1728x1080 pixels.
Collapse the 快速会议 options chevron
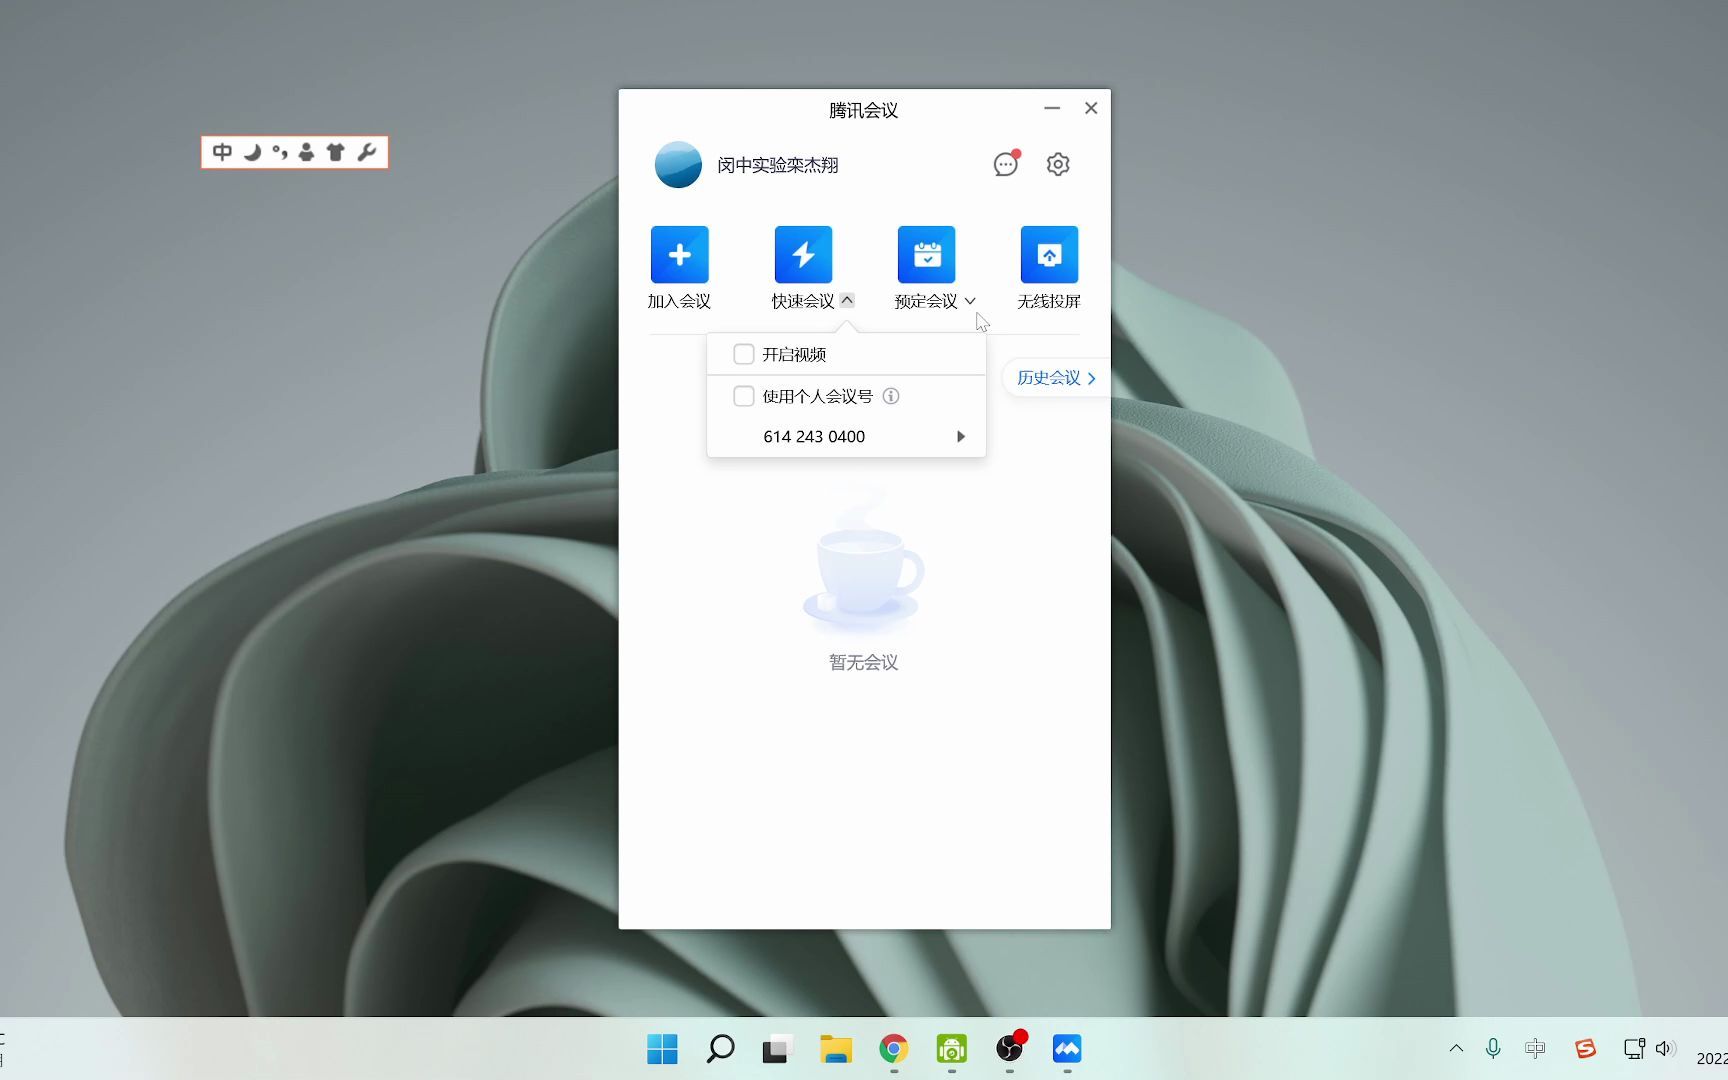point(847,300)
